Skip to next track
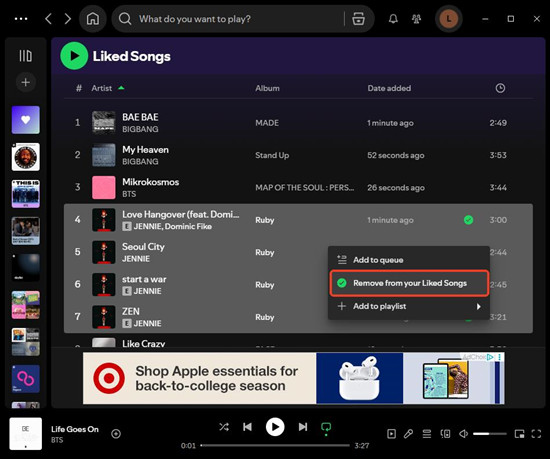The image size is (550, 459). [x=303, y=427]
